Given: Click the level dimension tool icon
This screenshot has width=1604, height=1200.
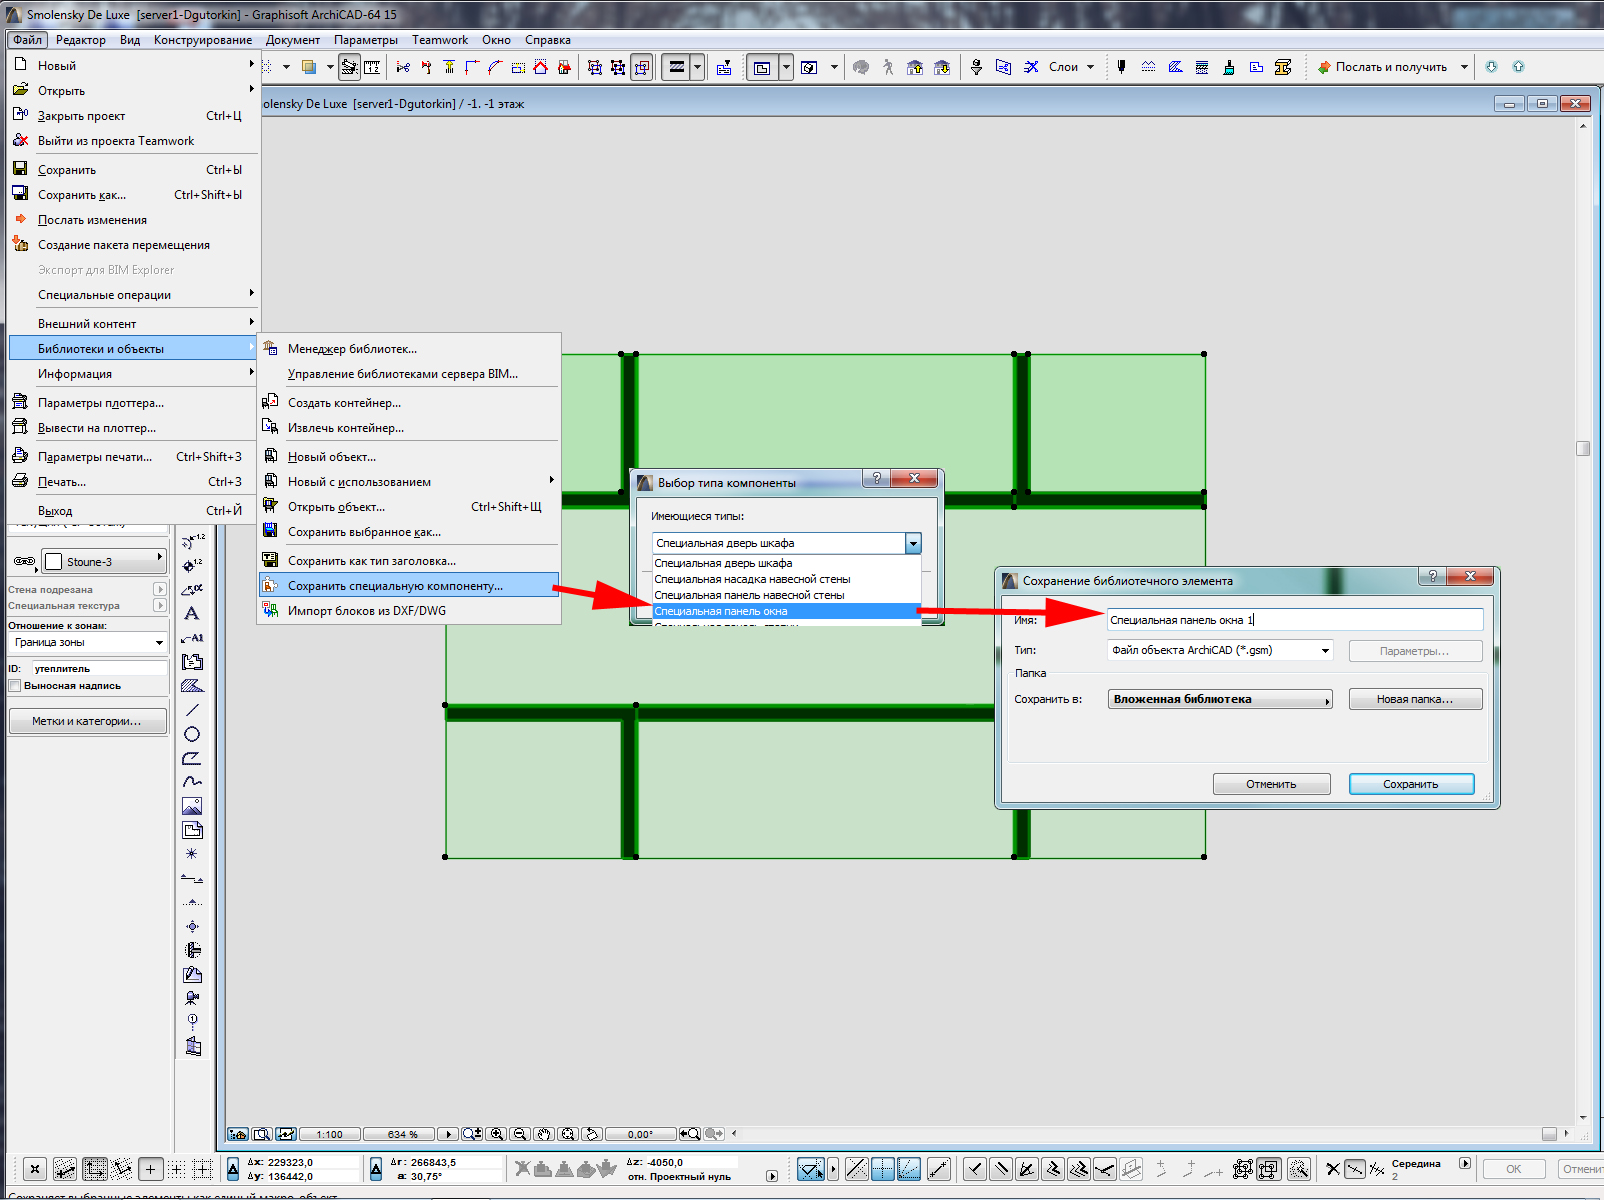Looking at the screenshot, I should [x=192, y=566].
